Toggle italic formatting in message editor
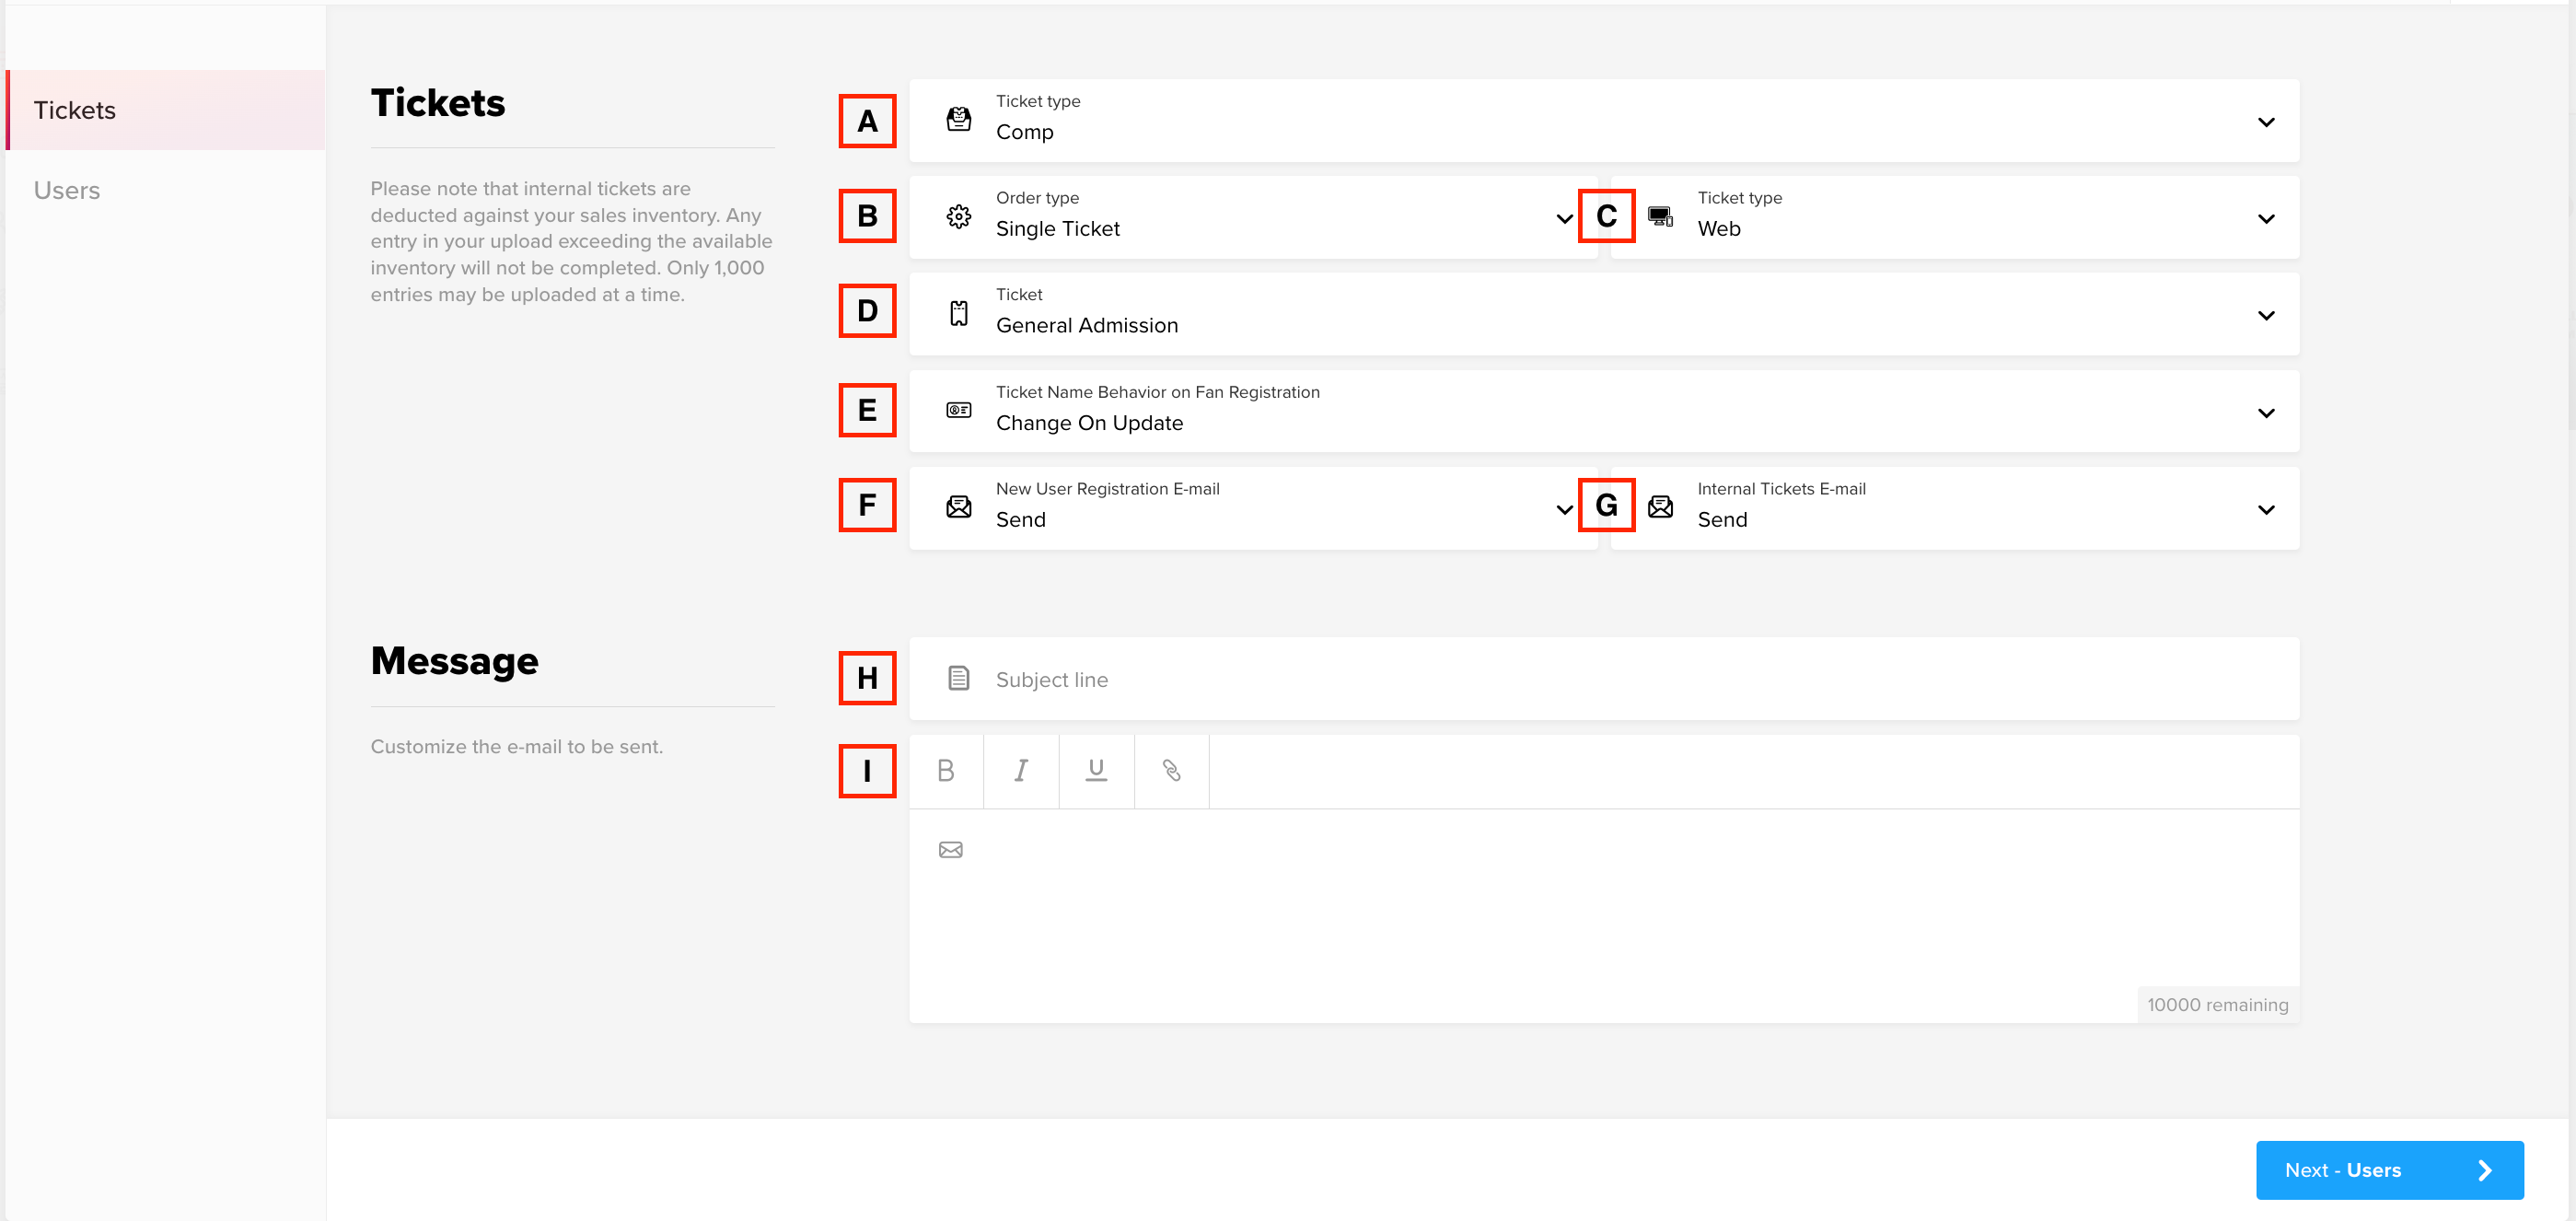This screenshot has width=2576, height=1221. click(1021, 771)
